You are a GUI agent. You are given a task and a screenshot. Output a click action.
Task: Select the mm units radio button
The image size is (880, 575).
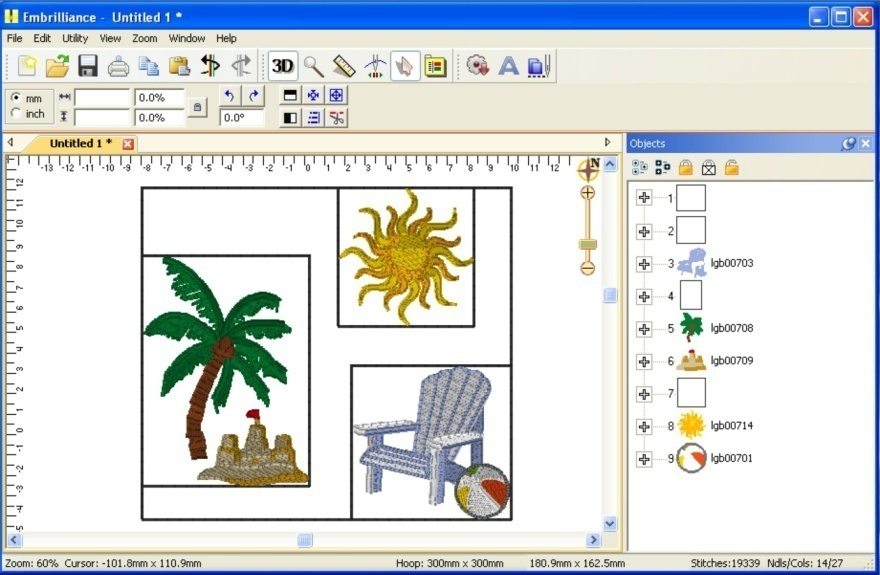[x=17, y=98]
